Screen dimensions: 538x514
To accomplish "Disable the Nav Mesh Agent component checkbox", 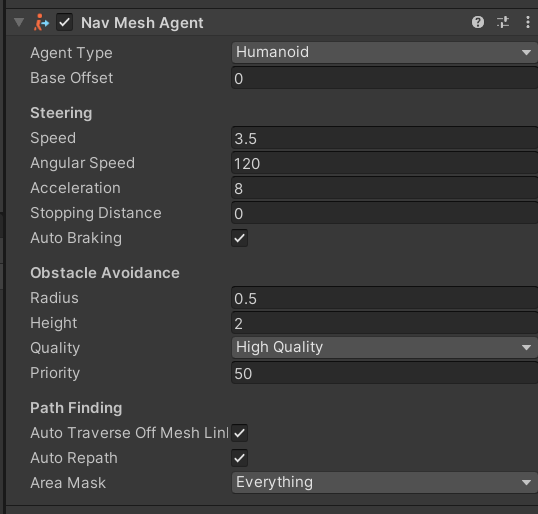I will click(65, 23).
